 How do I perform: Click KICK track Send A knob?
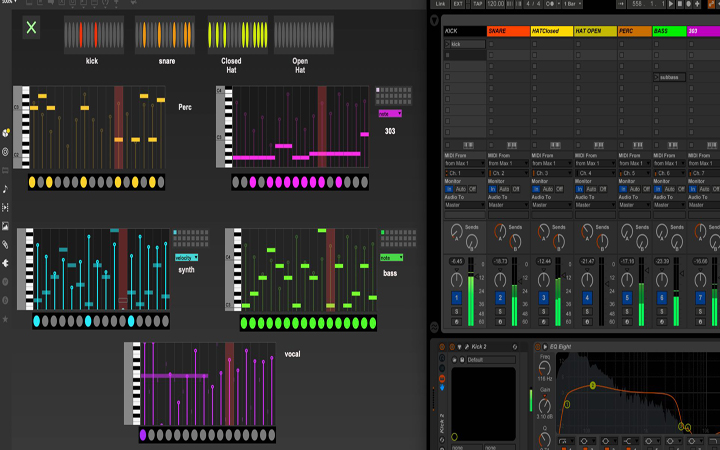pos(456,231)
